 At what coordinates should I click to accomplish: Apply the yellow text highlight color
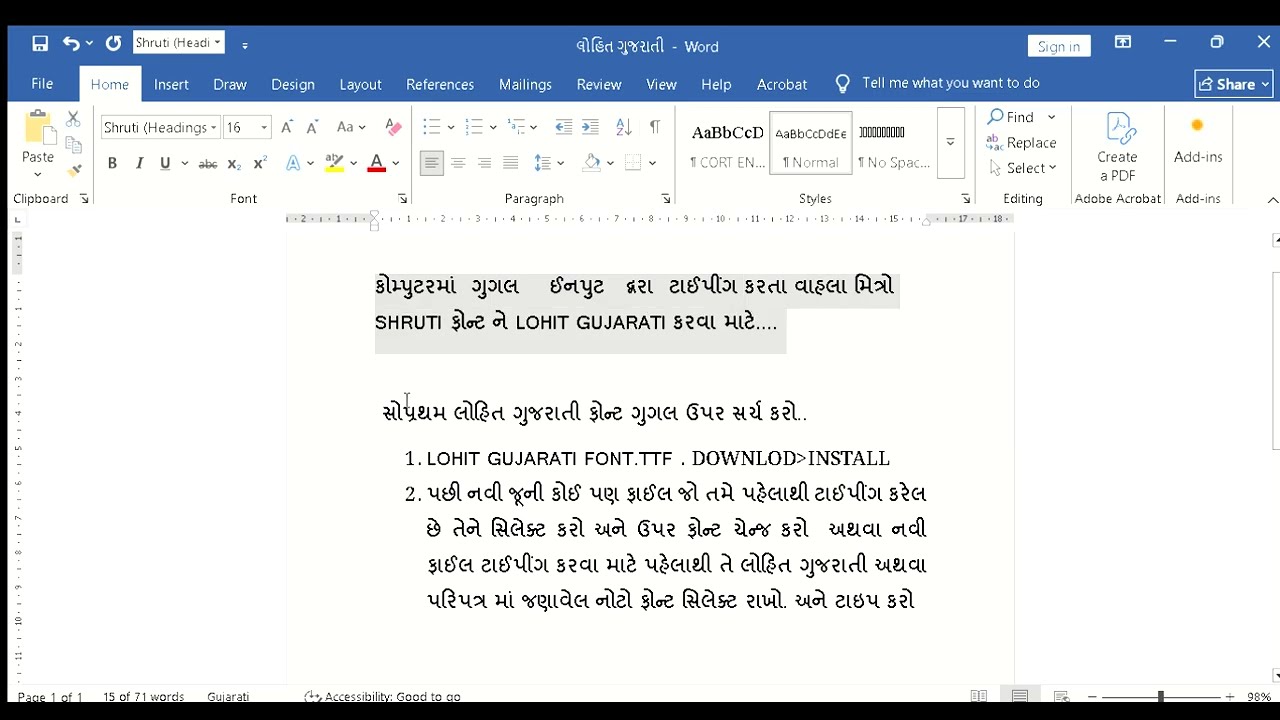coord(334,163)
